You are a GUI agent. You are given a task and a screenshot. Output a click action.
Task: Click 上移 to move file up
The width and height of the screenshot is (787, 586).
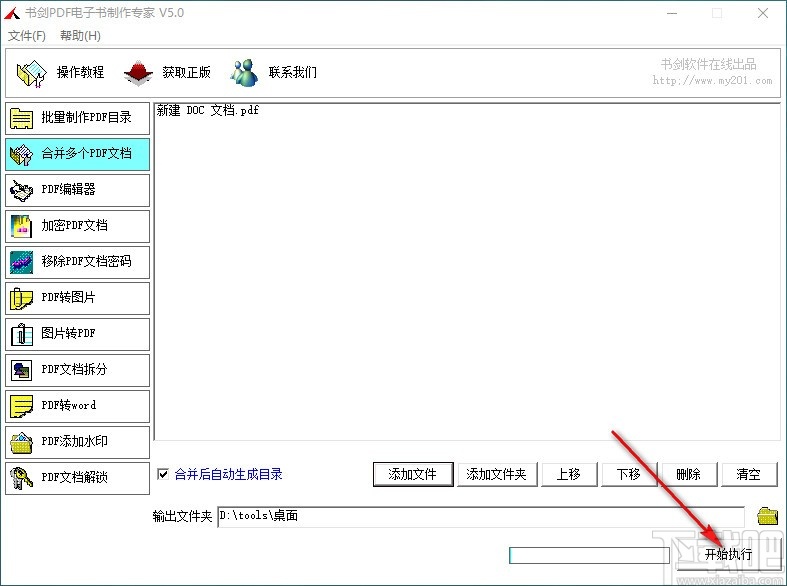[569, 474]
